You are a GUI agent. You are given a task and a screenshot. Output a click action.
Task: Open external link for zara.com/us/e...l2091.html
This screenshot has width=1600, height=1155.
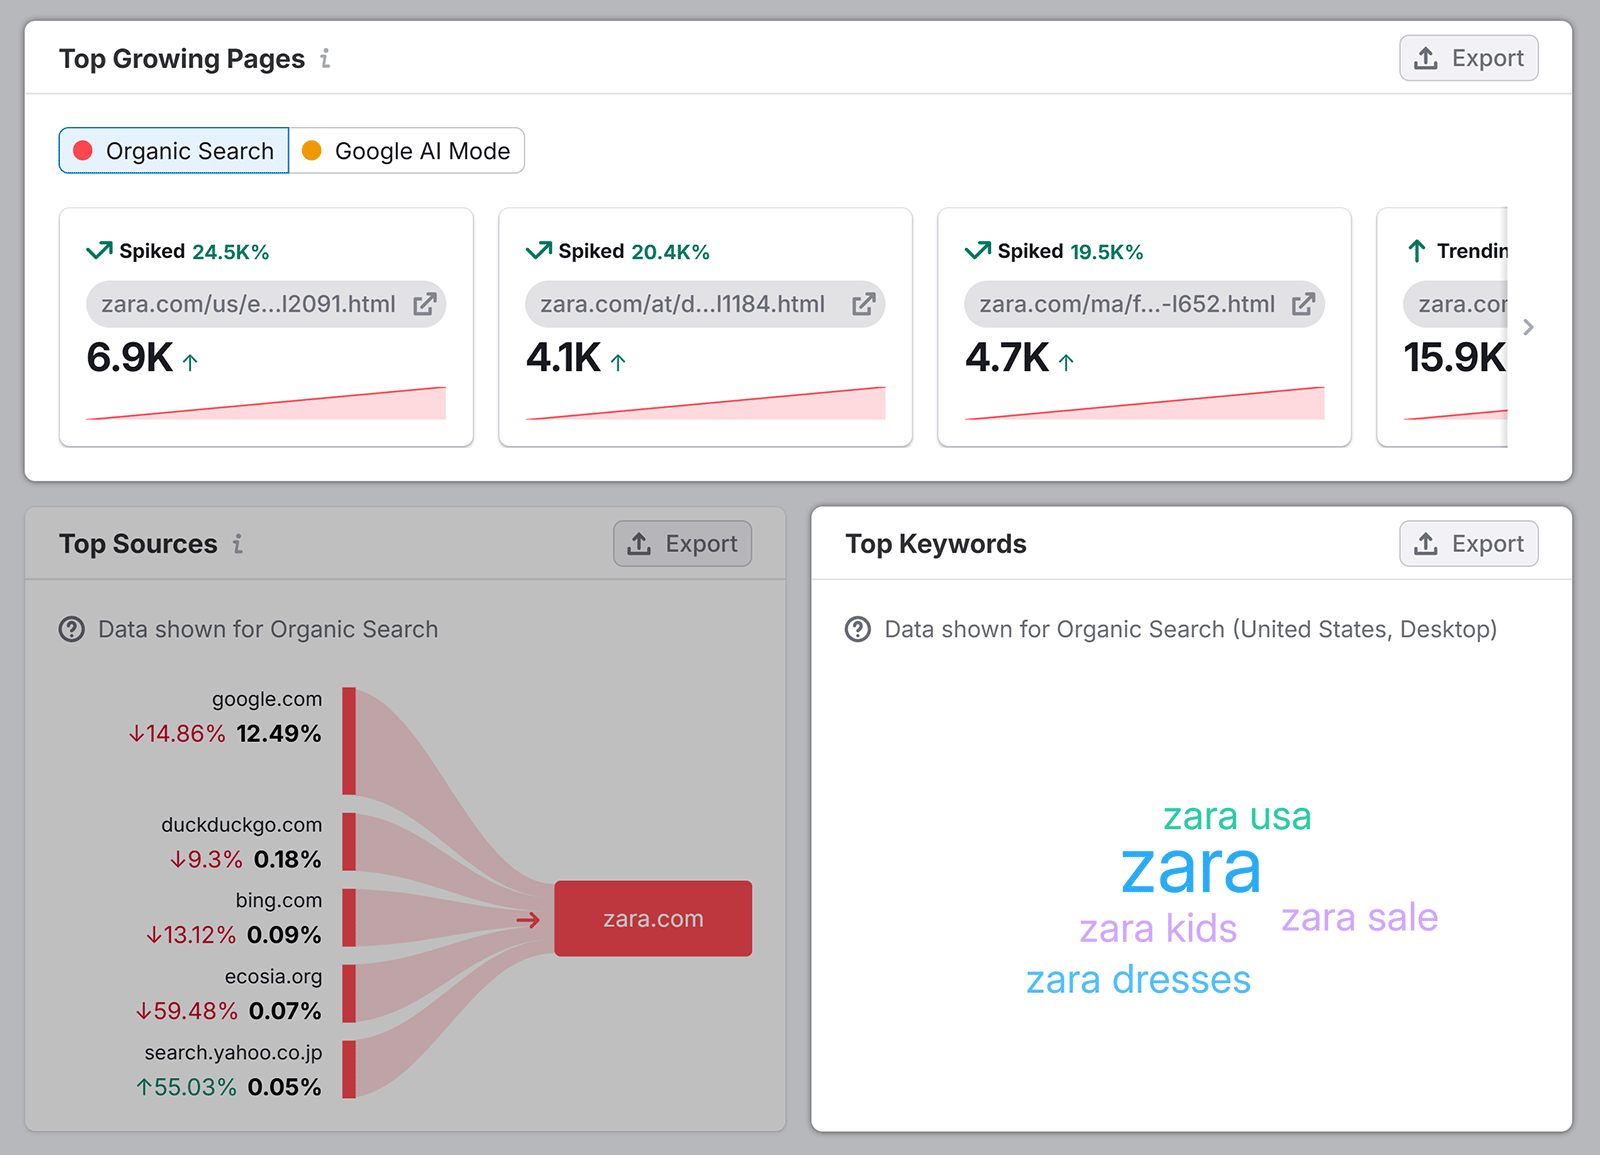click(425, 304)
